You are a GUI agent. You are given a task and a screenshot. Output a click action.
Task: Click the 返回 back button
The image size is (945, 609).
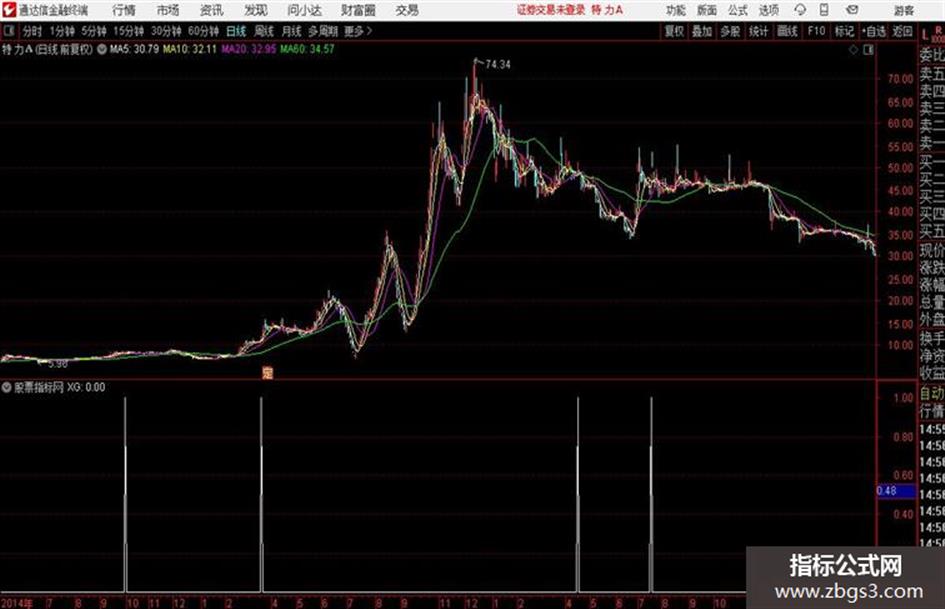pos(902,31)
